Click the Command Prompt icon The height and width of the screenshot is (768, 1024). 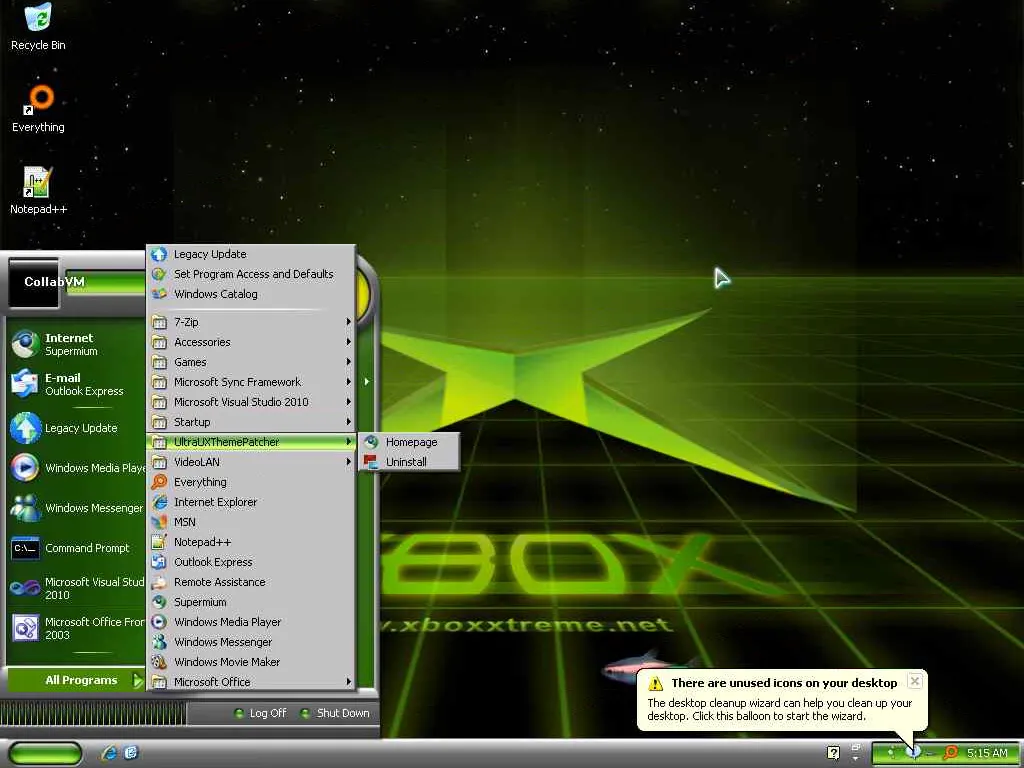(x=25, y=548)
